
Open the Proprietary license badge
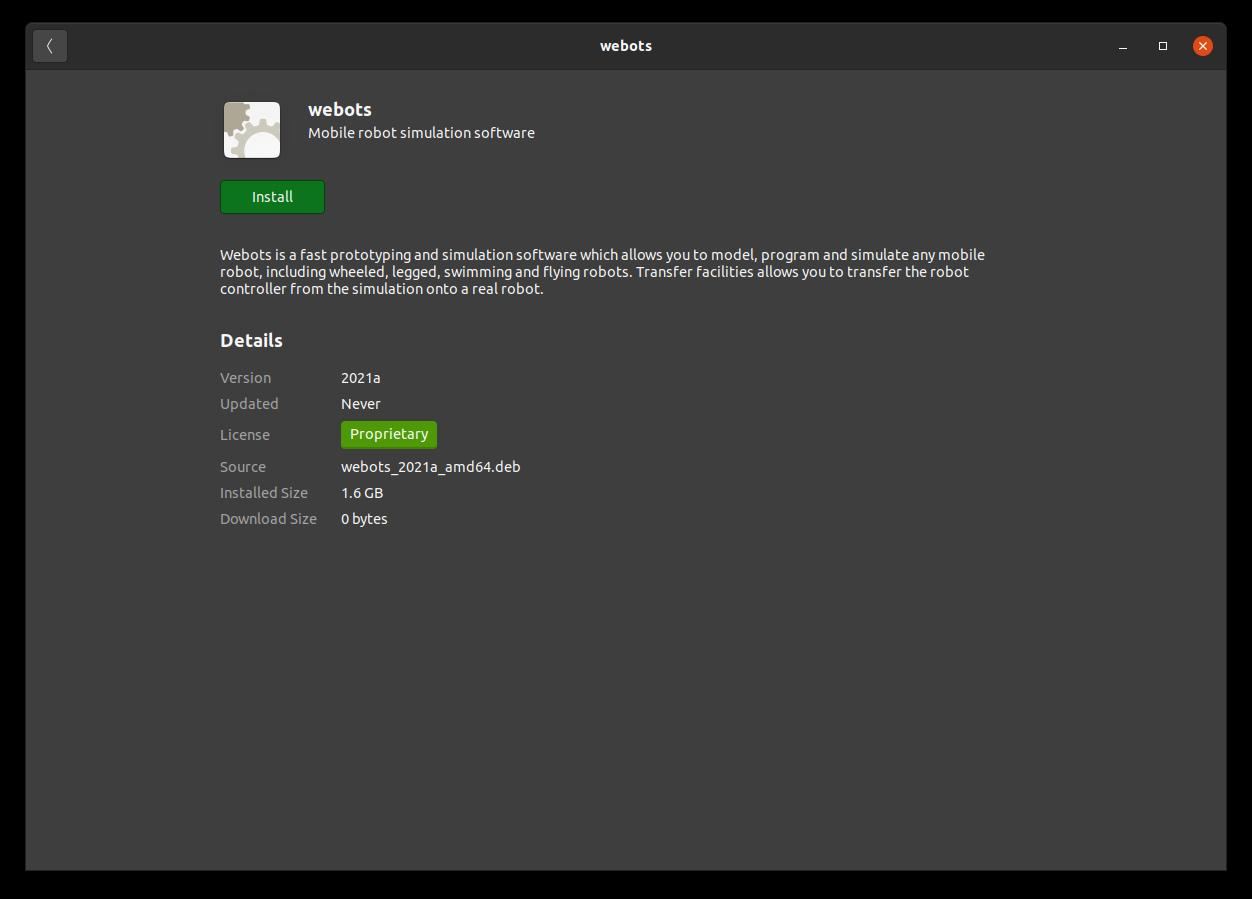(x=389, y=434)
